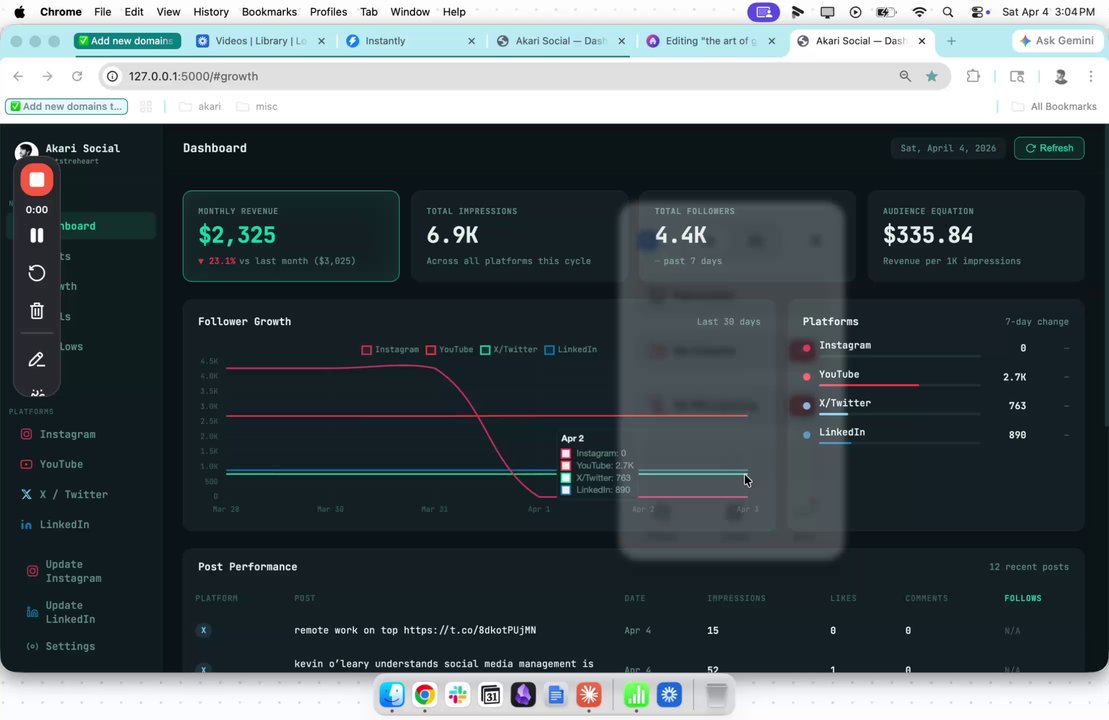The width and height of the screenshot is (1109, 720).
Task: Open the misc bookmarks folder
Action: pos(257,106)
